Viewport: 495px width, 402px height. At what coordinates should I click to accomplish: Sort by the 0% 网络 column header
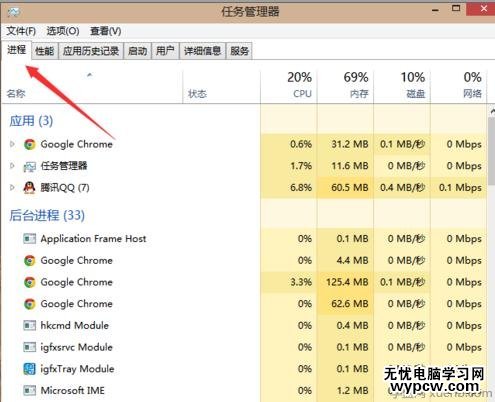click(459, 87)
